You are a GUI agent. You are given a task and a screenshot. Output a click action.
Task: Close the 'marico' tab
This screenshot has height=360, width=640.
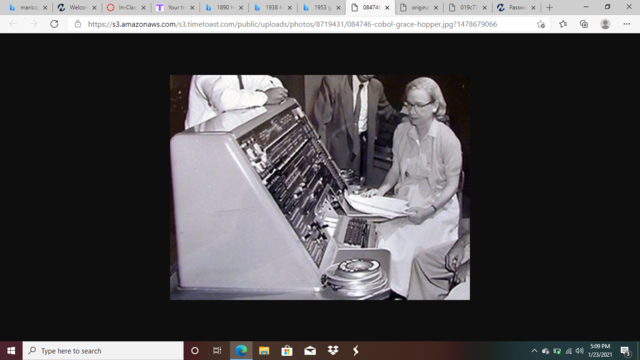pyautogui.click(x=45, y=8)
